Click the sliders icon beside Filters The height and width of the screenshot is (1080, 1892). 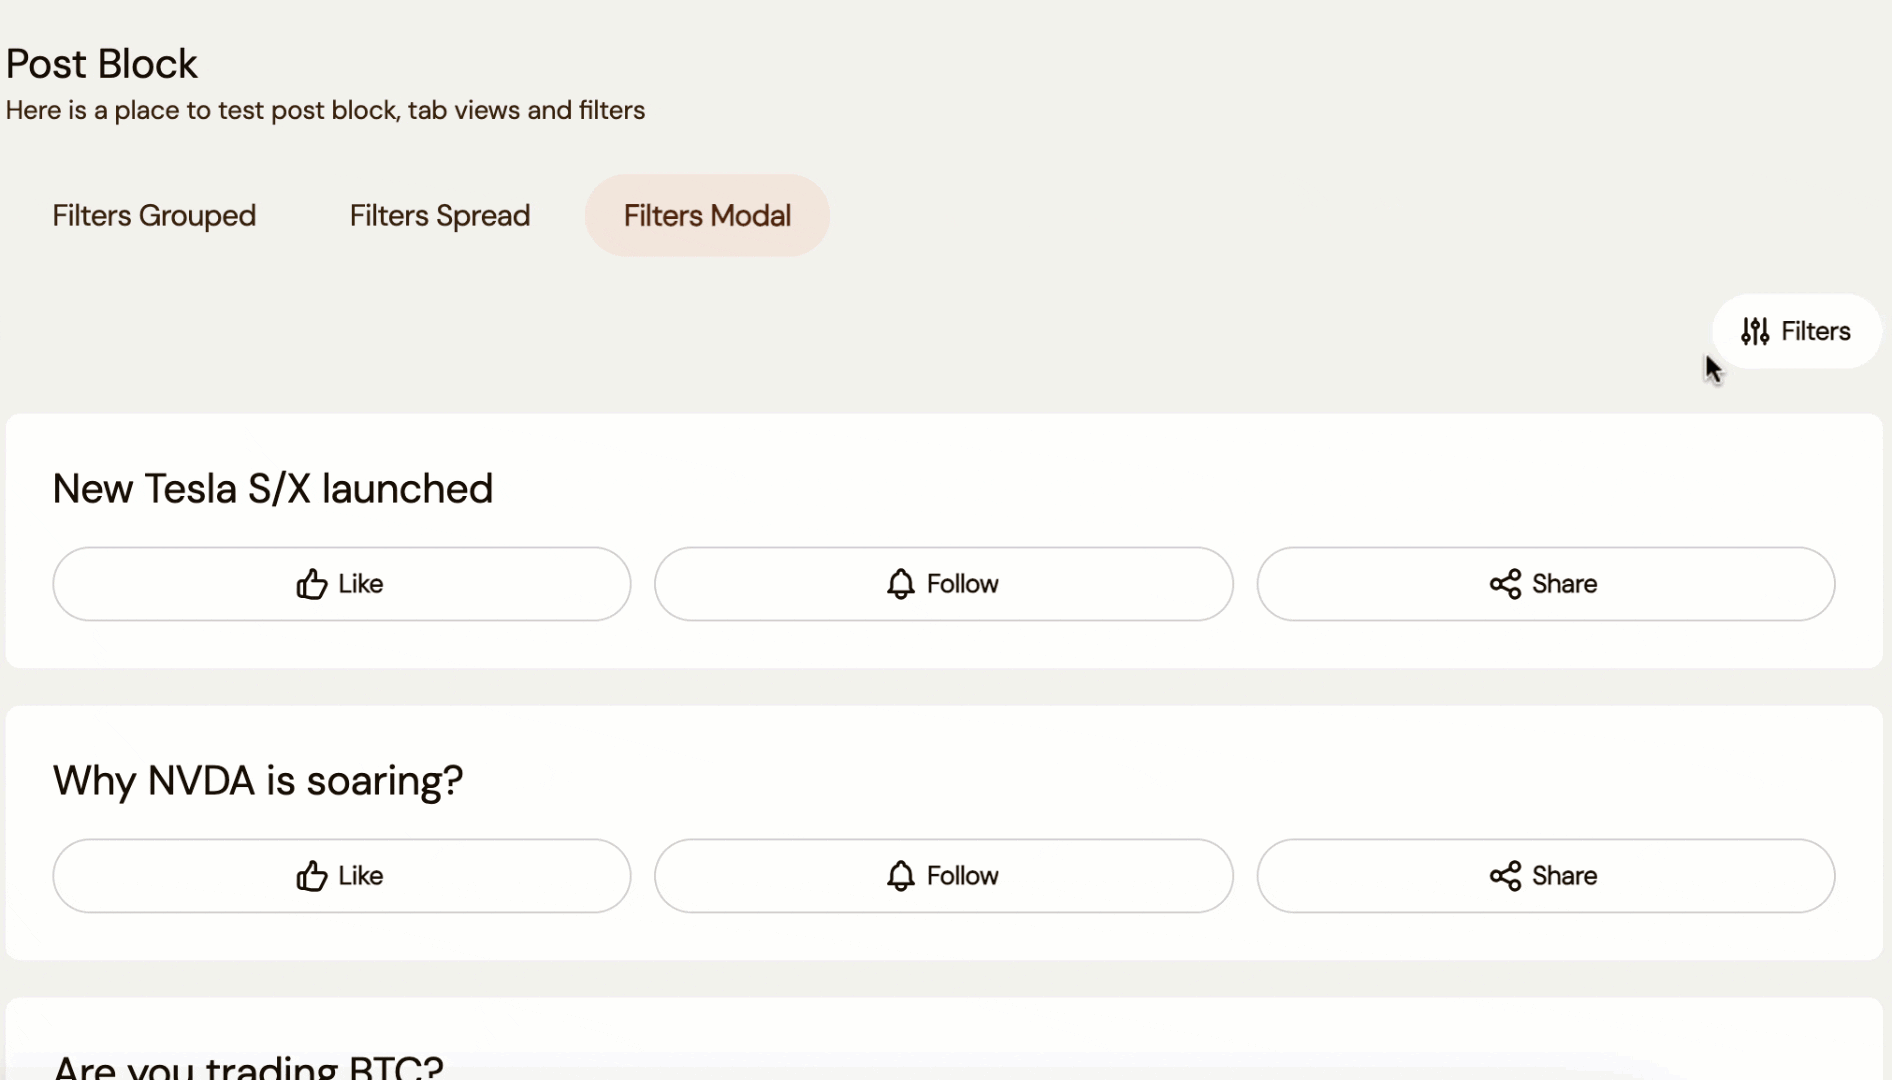point(1755,331)
